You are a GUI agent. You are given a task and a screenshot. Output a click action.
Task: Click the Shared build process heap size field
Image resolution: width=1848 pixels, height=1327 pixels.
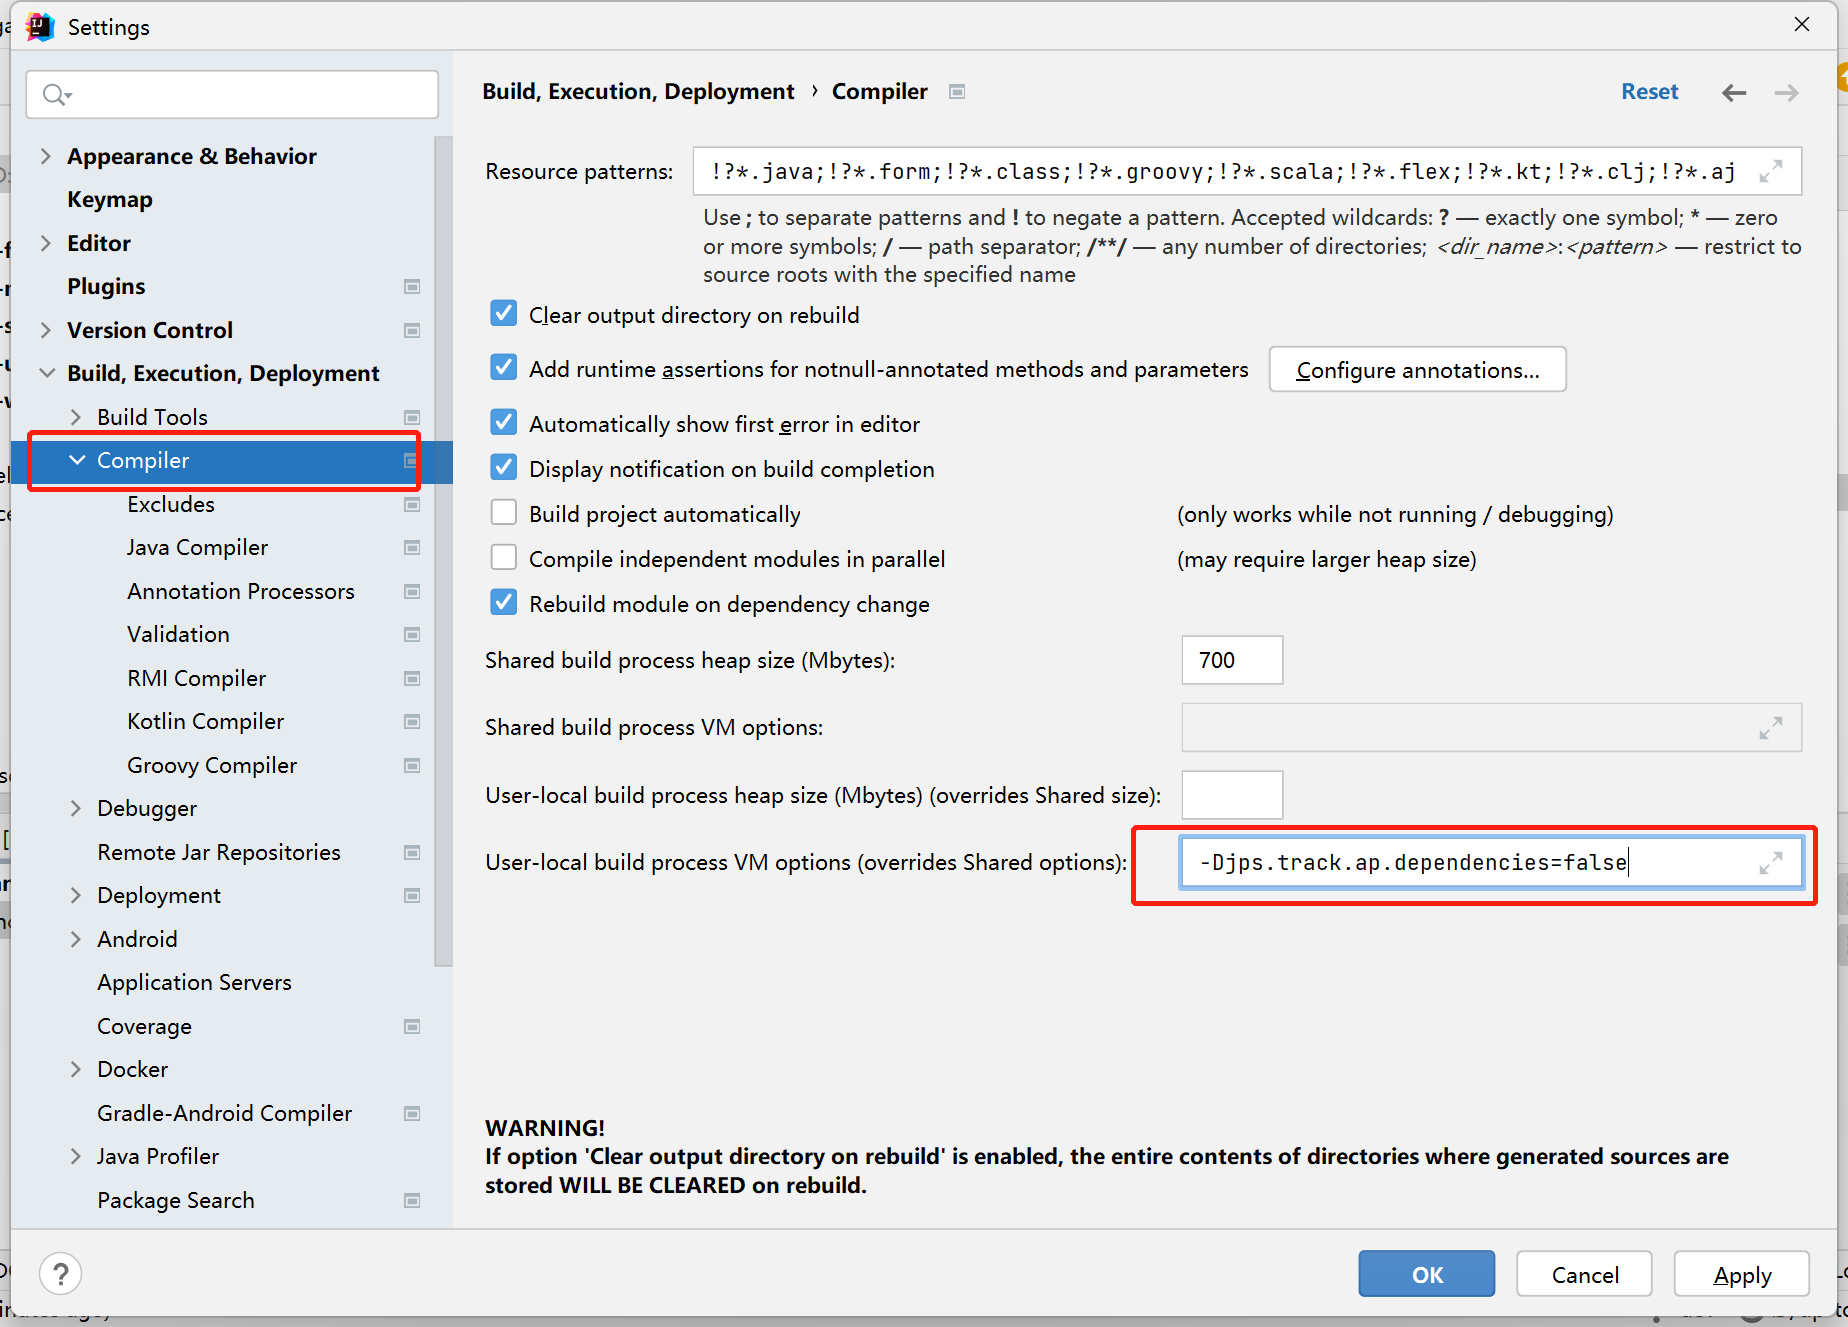click(x=1232, y=660)
